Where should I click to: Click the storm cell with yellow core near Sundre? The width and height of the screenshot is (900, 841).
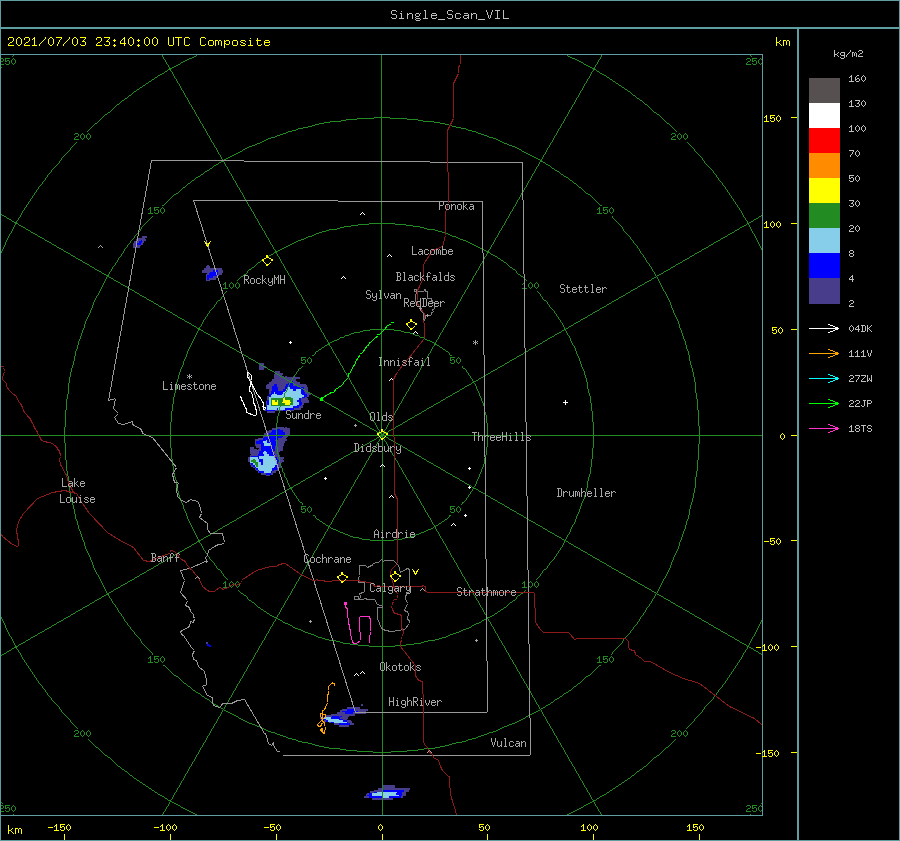286,393
